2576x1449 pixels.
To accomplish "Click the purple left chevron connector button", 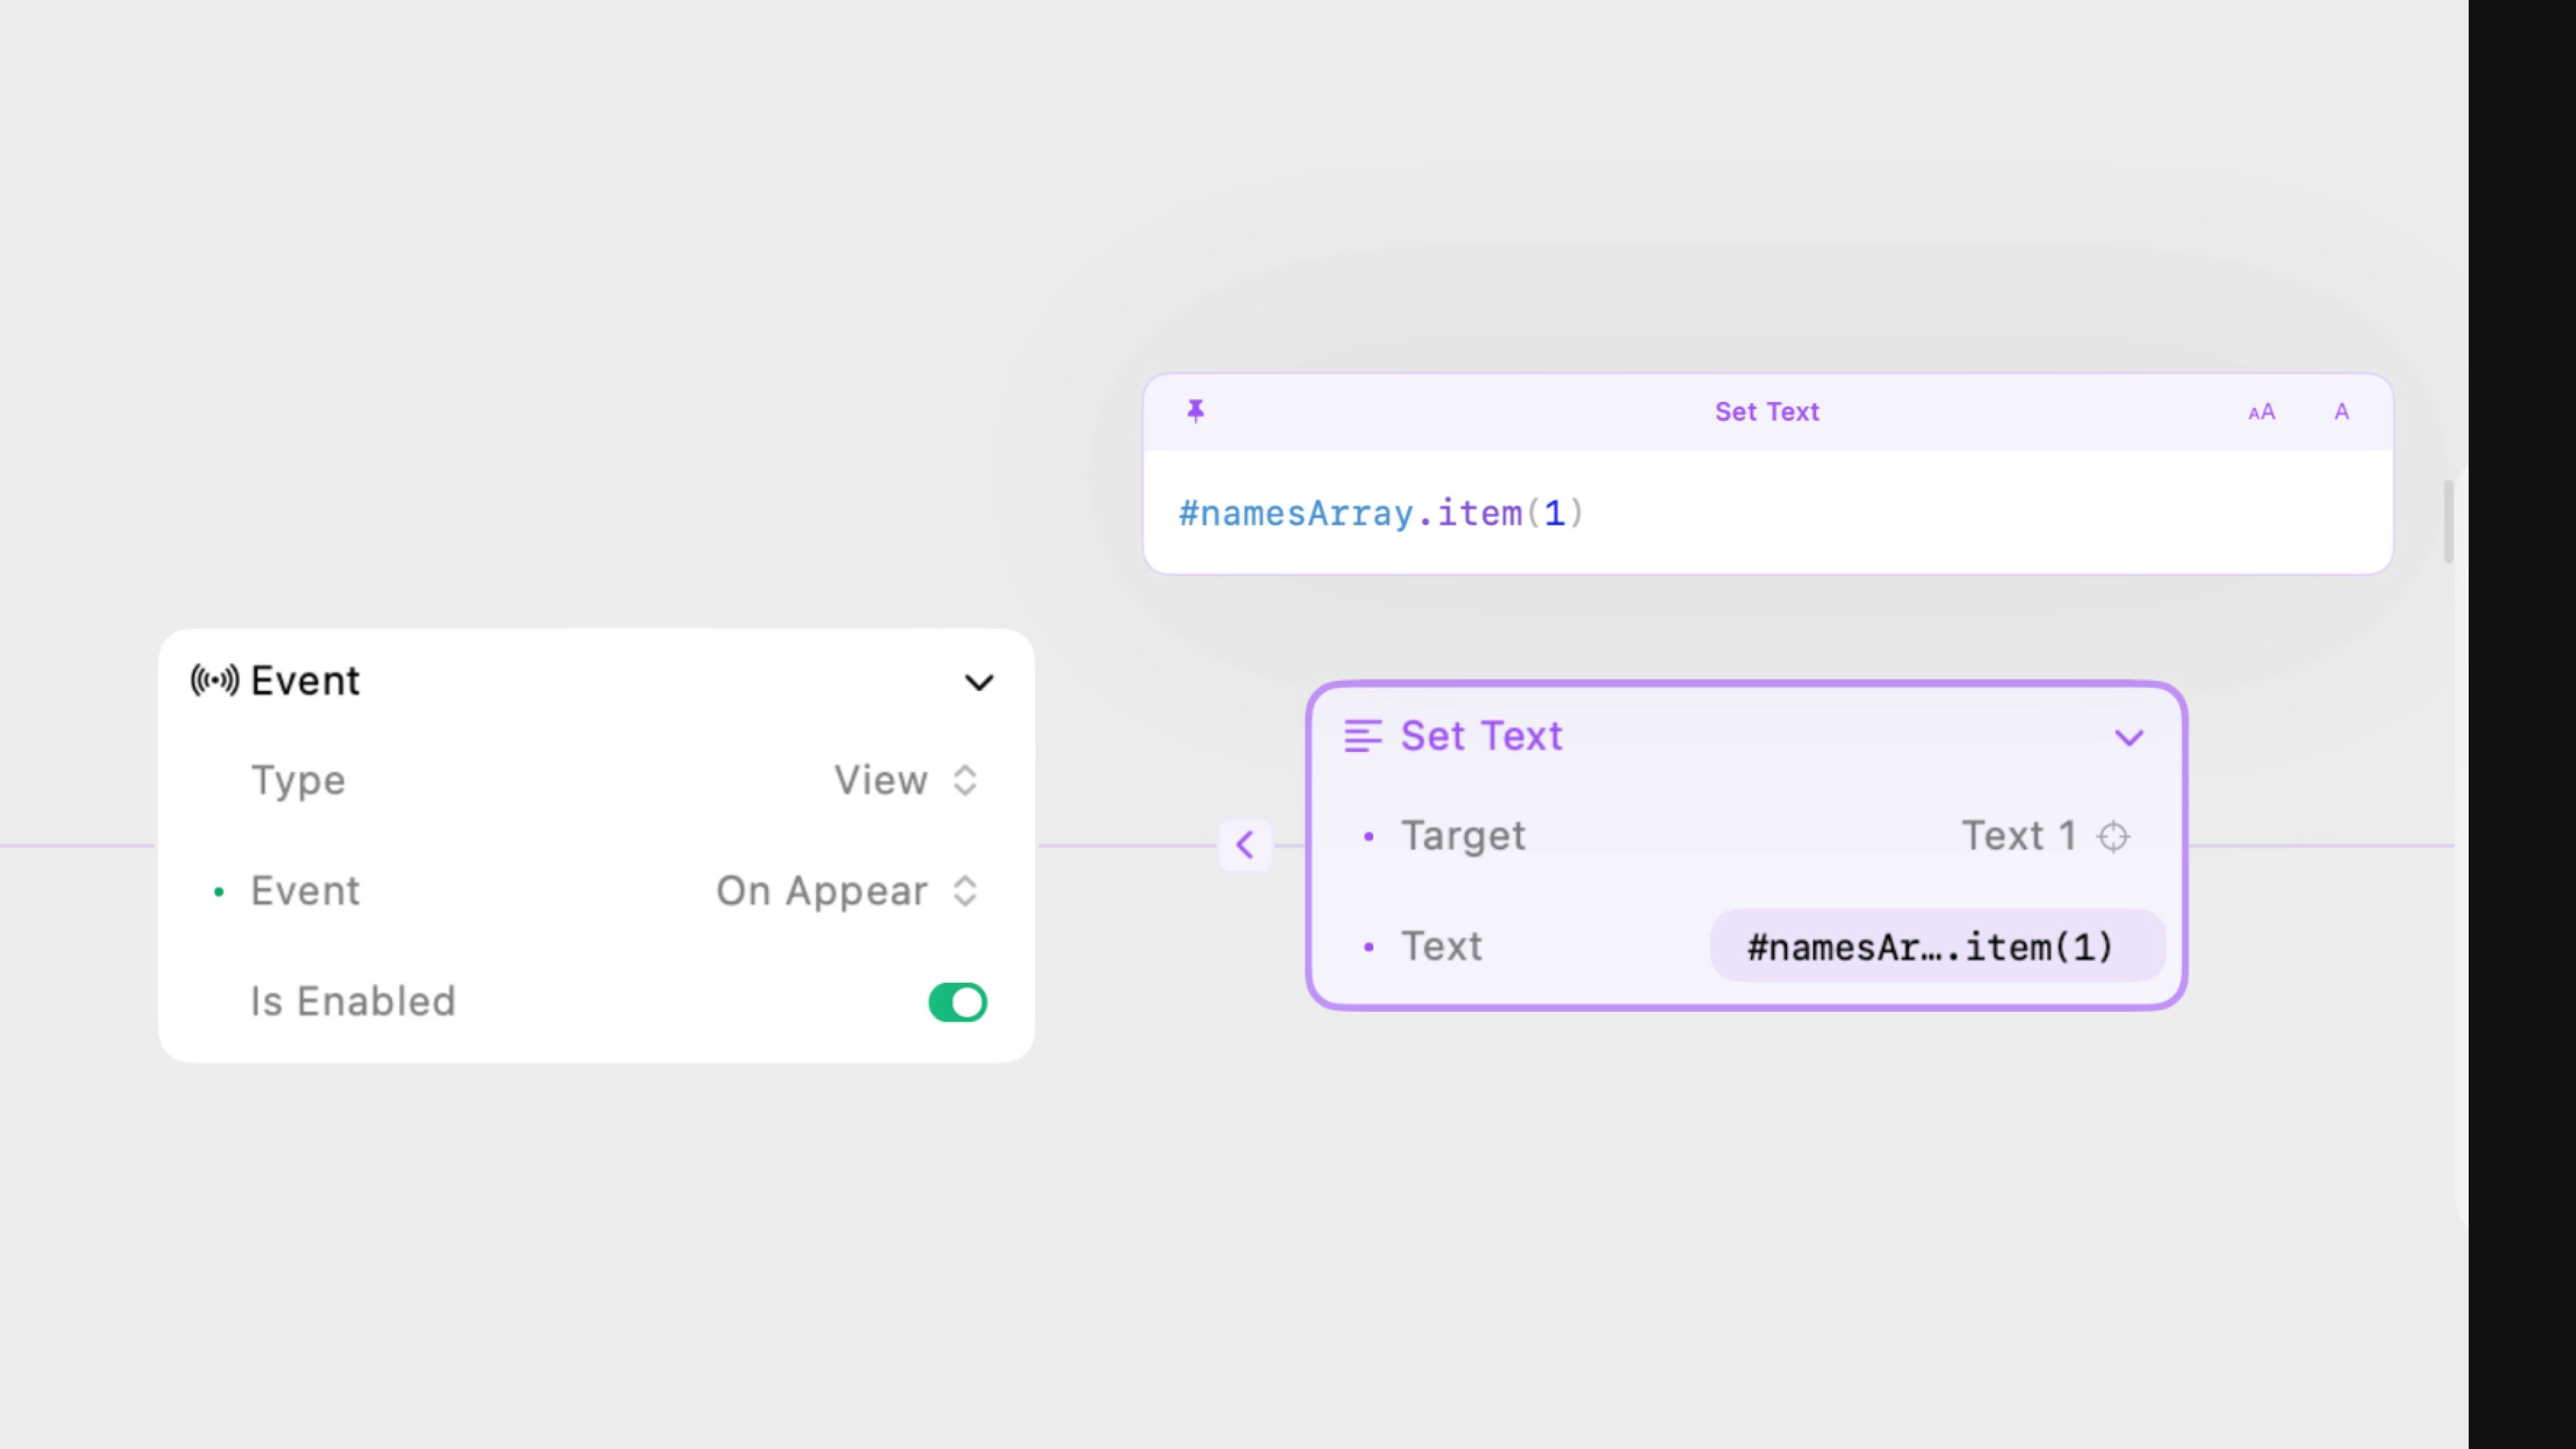I will point(1245,845).
